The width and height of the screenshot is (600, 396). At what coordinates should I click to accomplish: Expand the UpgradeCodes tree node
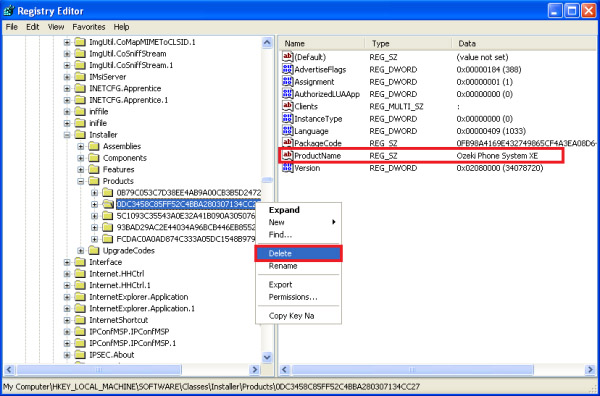(x=81, y=251)
